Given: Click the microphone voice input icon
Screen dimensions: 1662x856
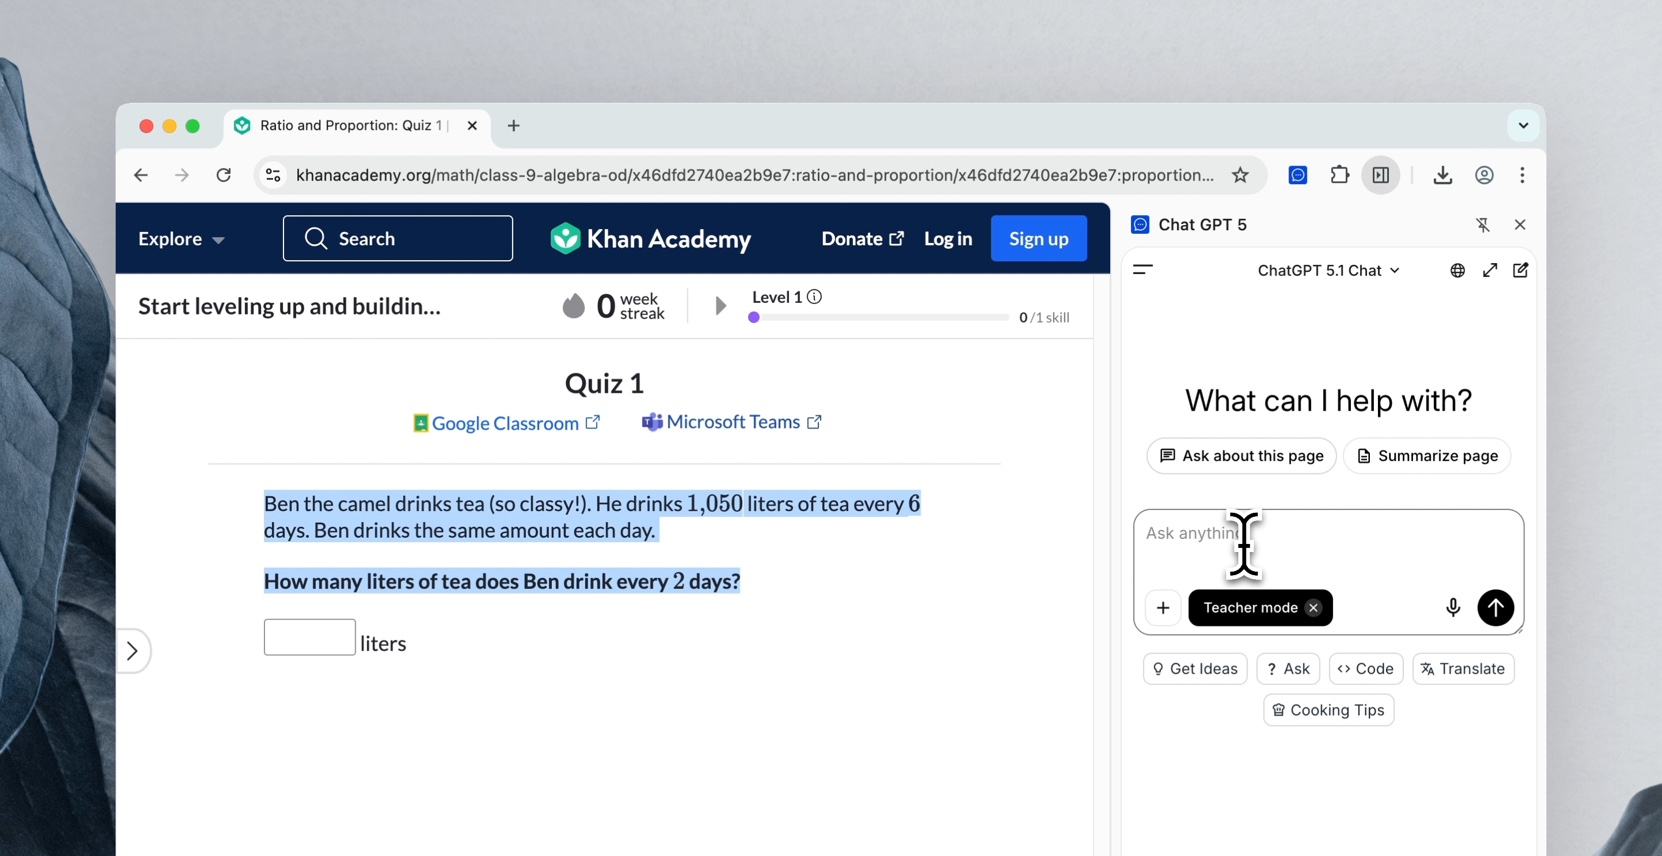Looking at the screenshot, I should pyautogui.click(x=1453, y=608).
